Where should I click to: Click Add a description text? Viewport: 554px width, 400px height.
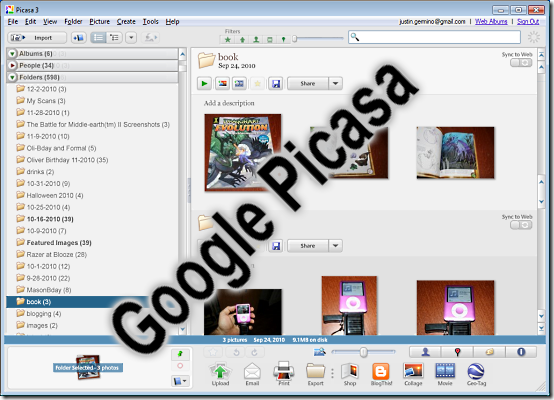tap(229, 103)
